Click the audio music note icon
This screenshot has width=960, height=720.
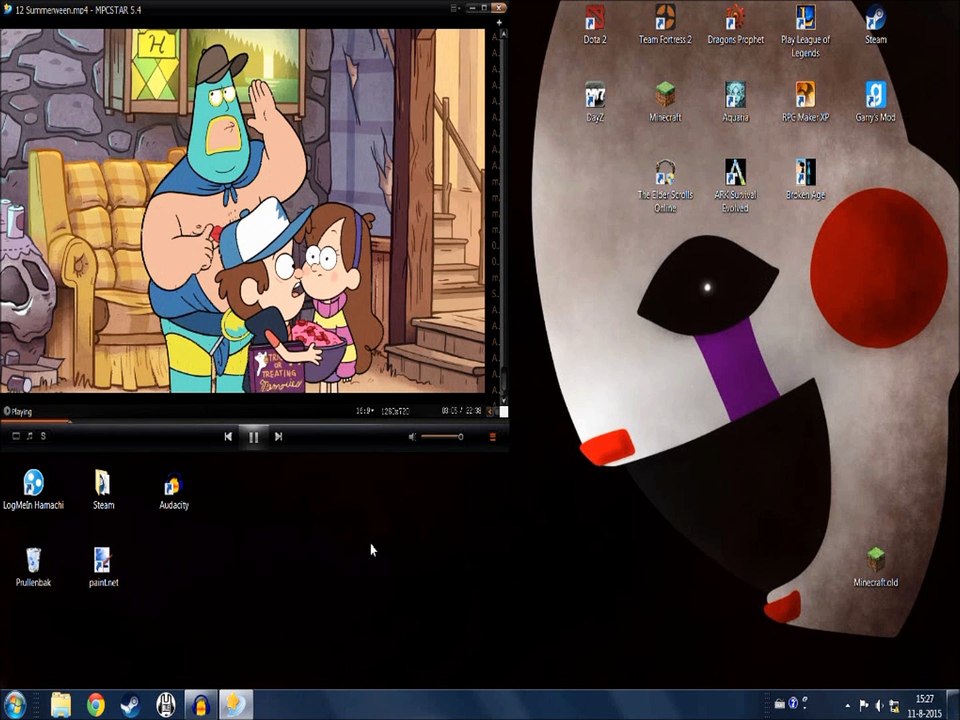29,436
